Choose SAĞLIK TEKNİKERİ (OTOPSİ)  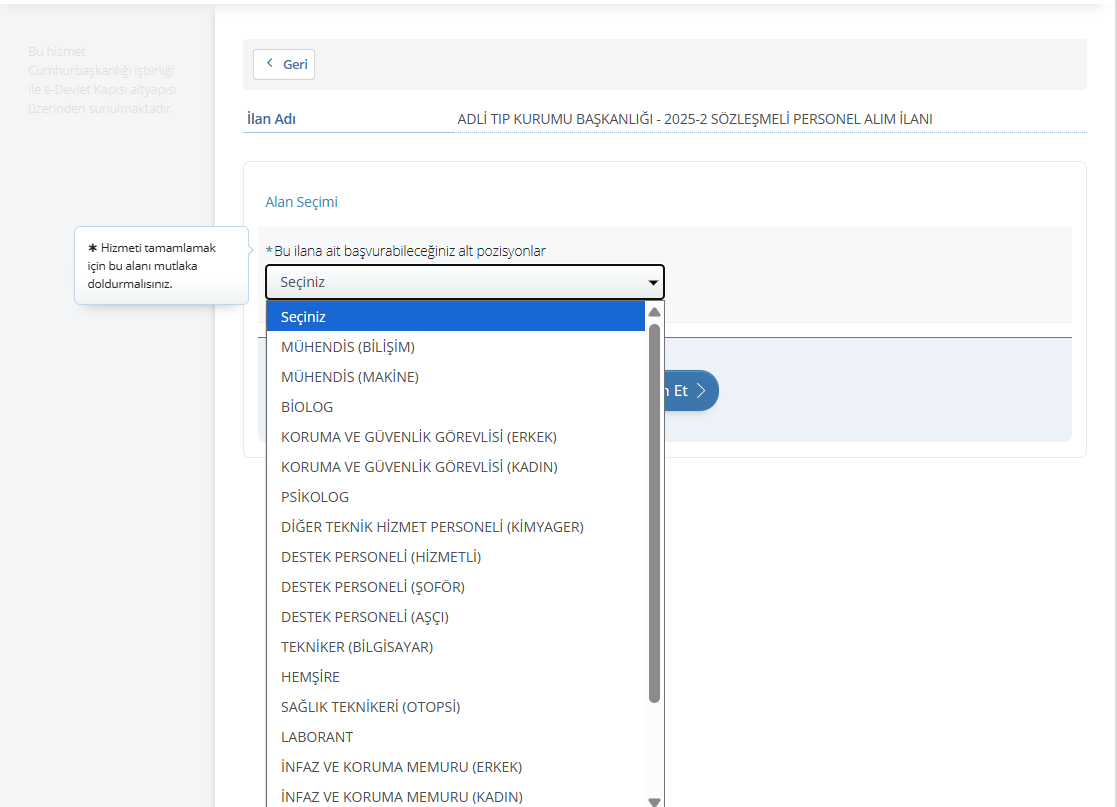pos(455,707)
